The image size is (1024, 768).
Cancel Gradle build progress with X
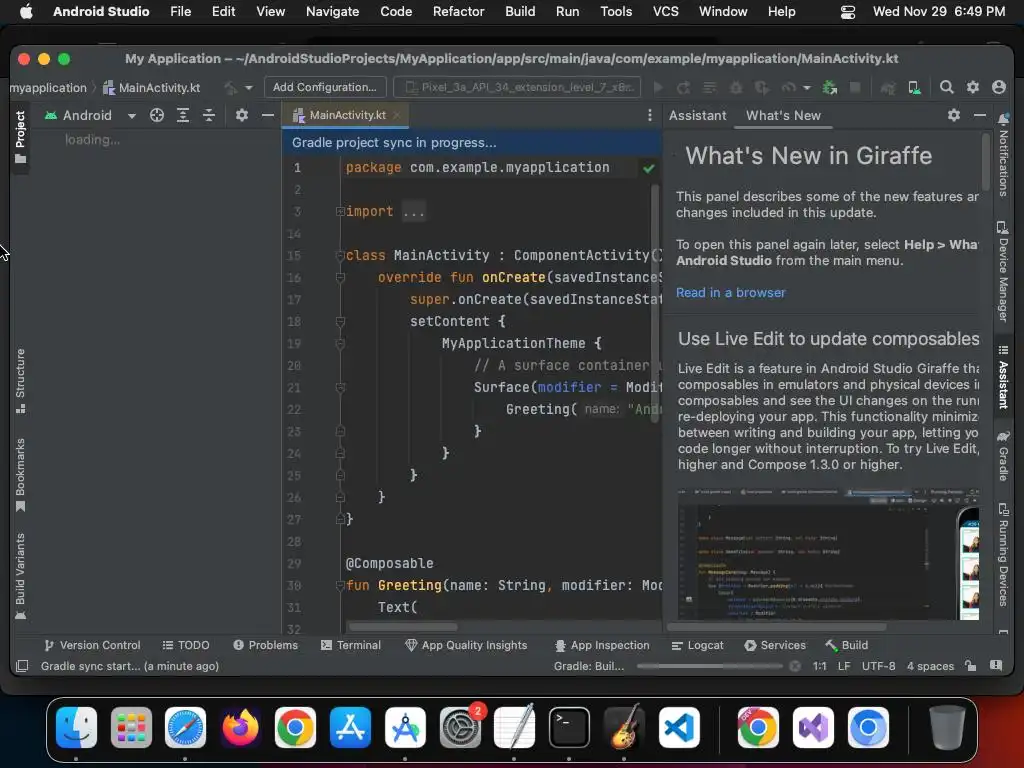[x=795, y=666]
